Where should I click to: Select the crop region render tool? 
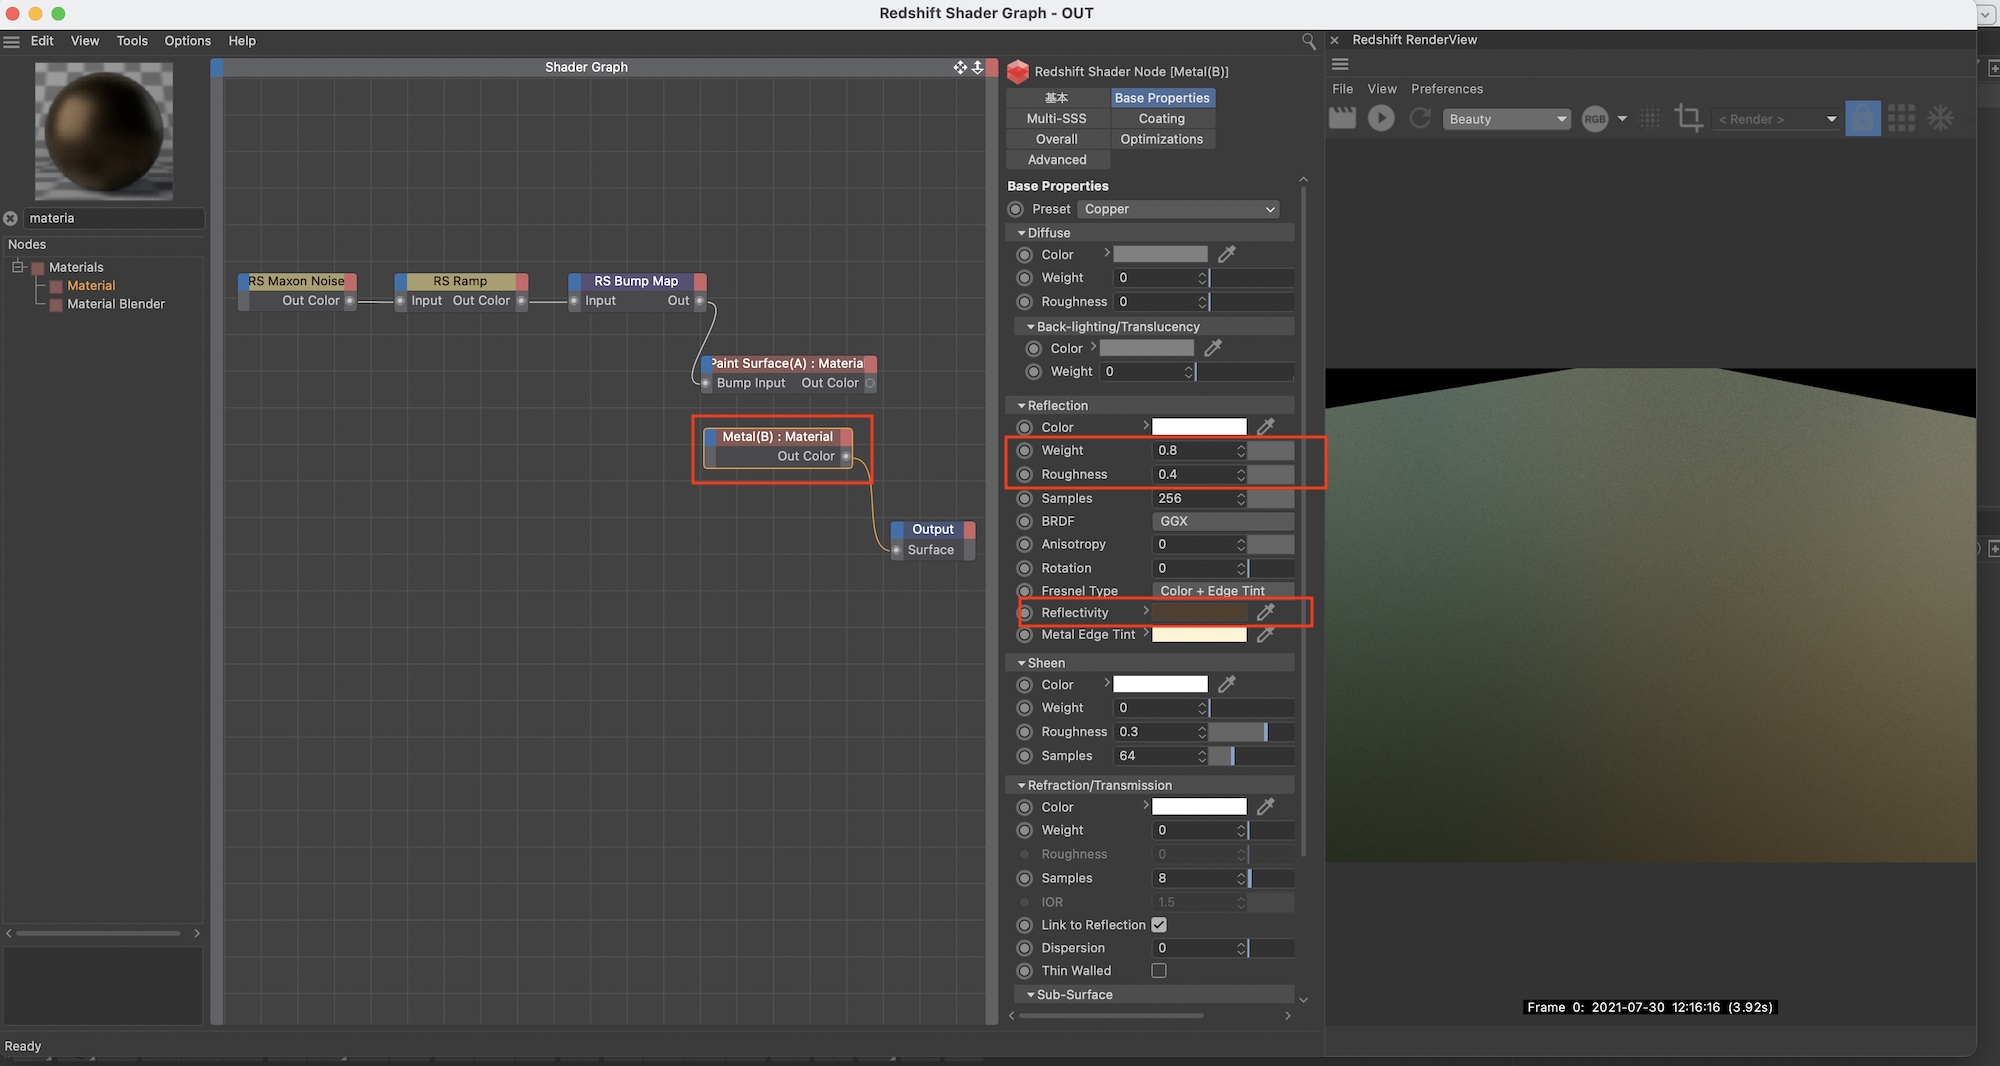1688,118
